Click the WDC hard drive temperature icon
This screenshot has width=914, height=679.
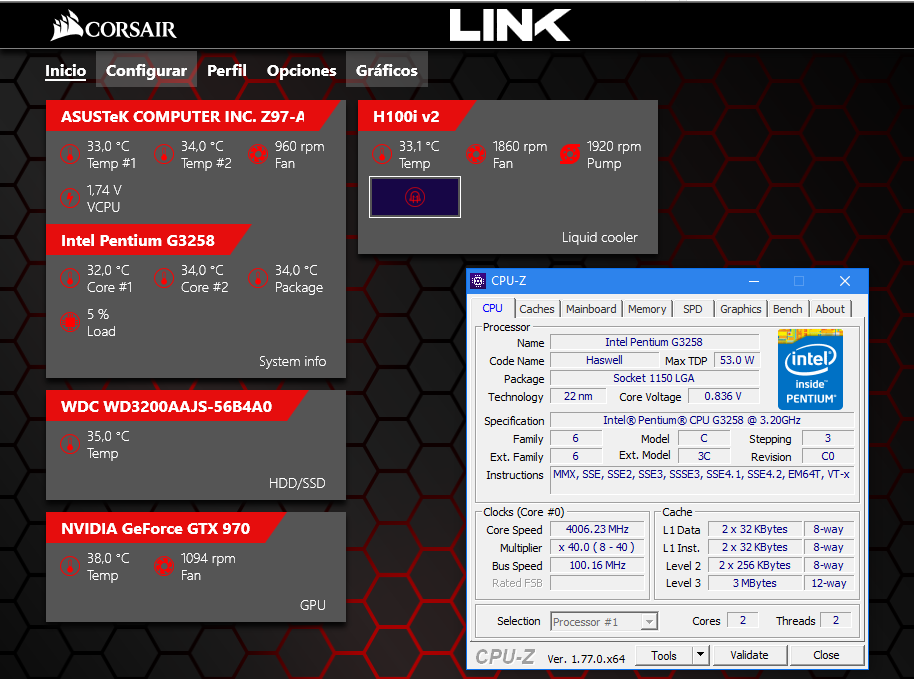pos(70,445)
